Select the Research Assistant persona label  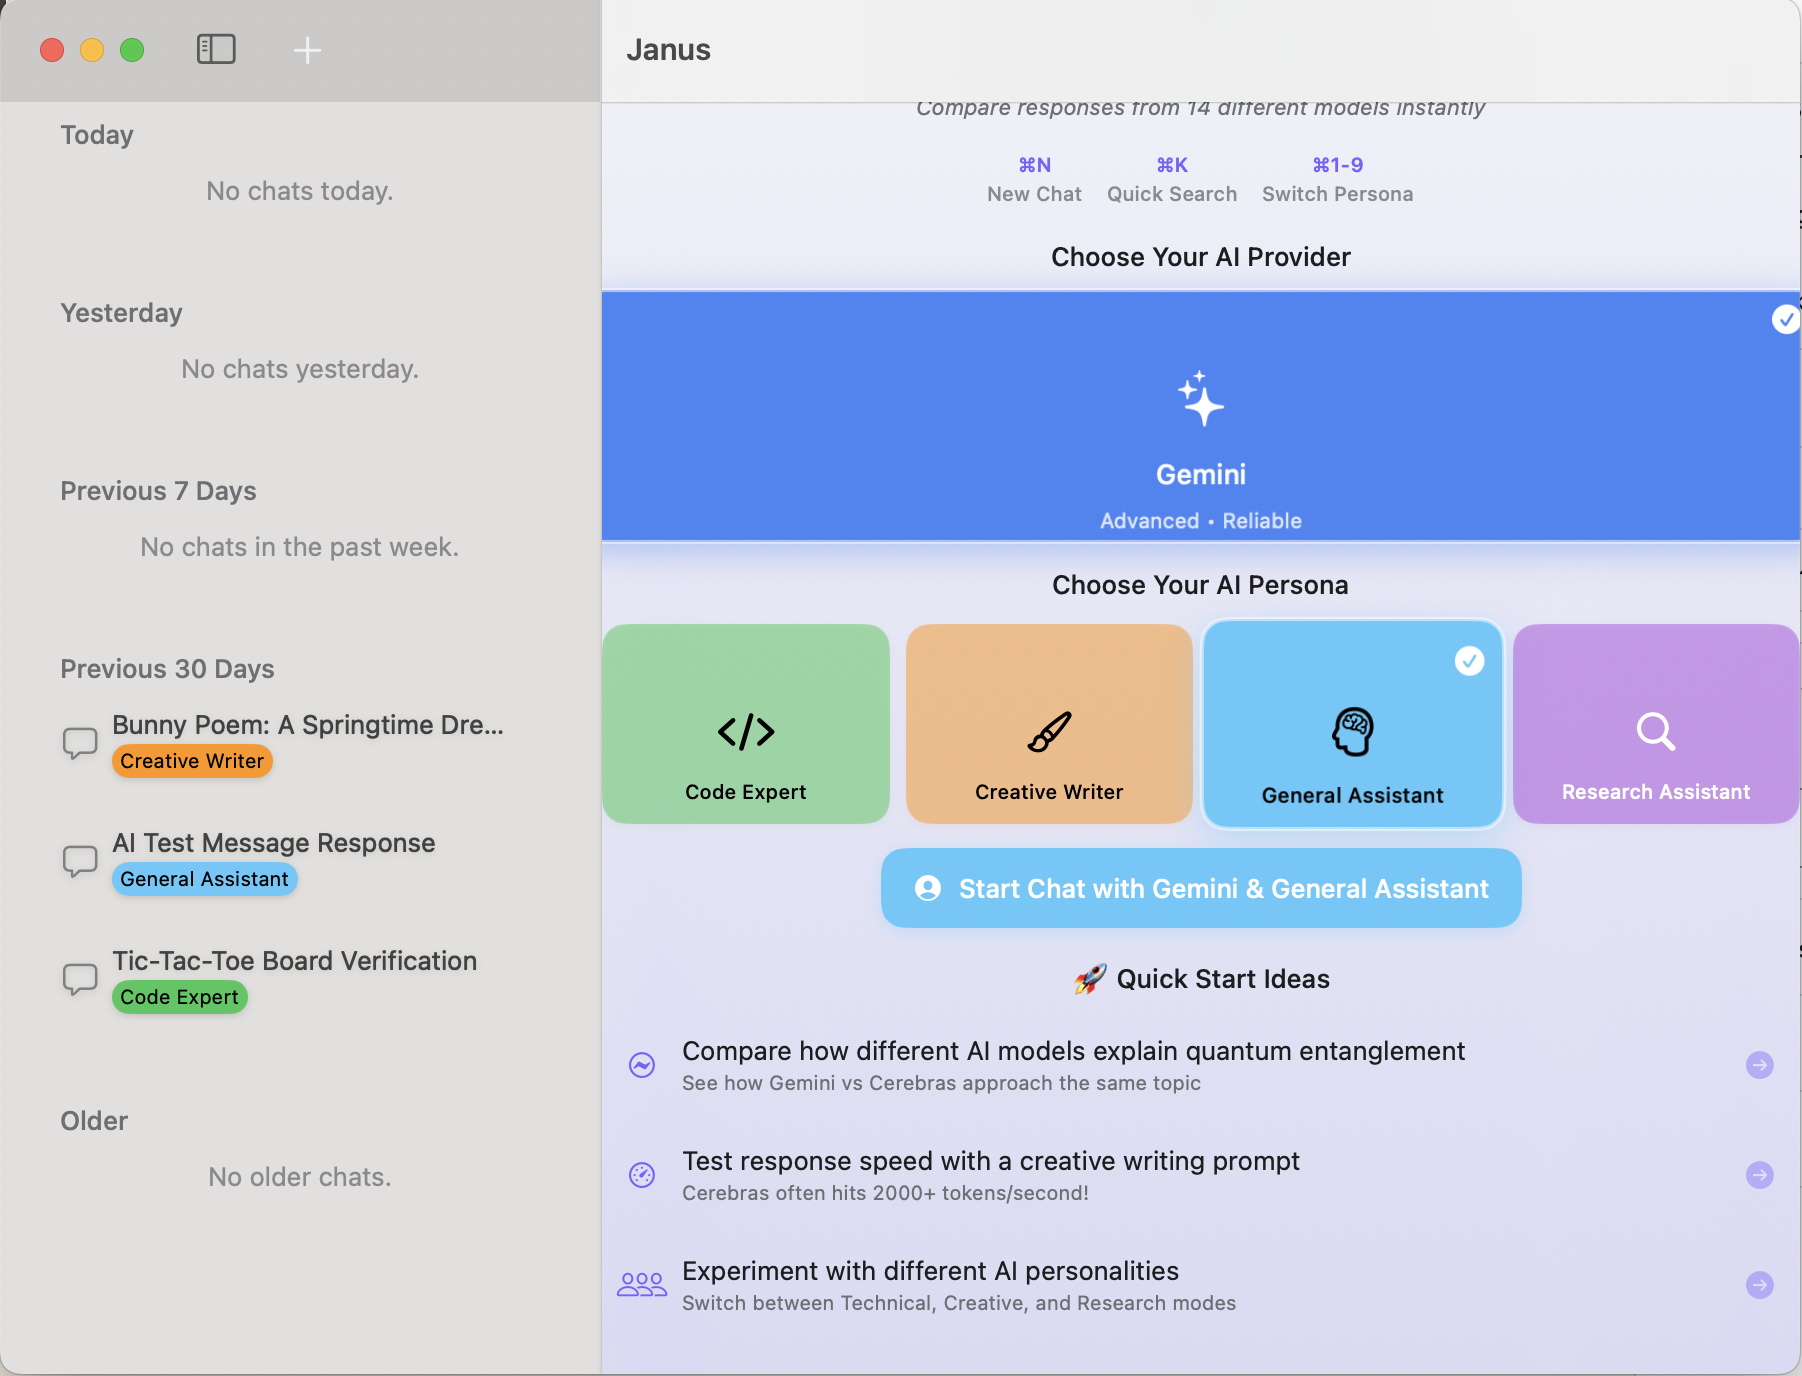pyautogui.click(x=1655, y=792)
